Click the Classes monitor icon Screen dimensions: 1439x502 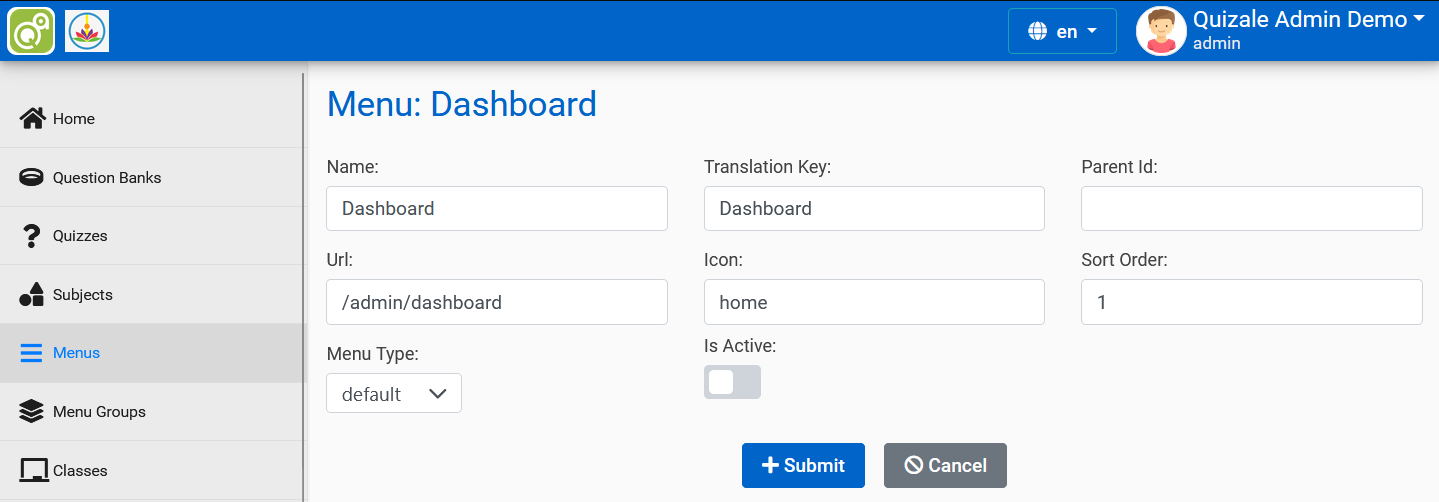click(32, 470)
